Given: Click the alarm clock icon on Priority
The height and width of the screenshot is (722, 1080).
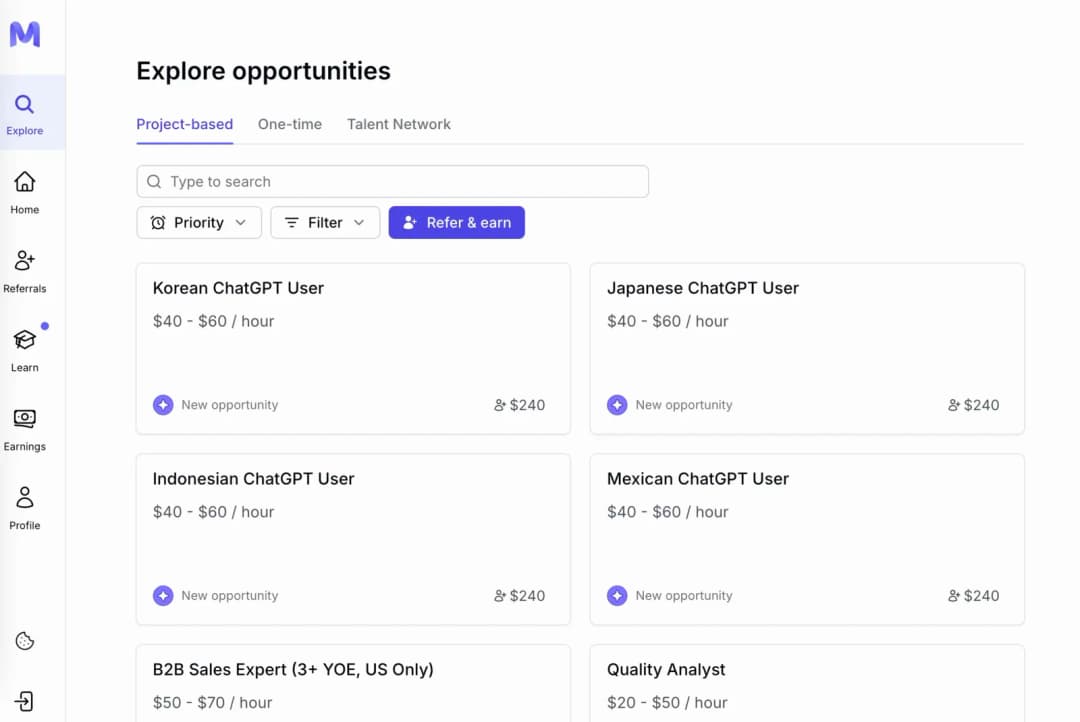Looking at the screenshot, I should coord(158,223).
